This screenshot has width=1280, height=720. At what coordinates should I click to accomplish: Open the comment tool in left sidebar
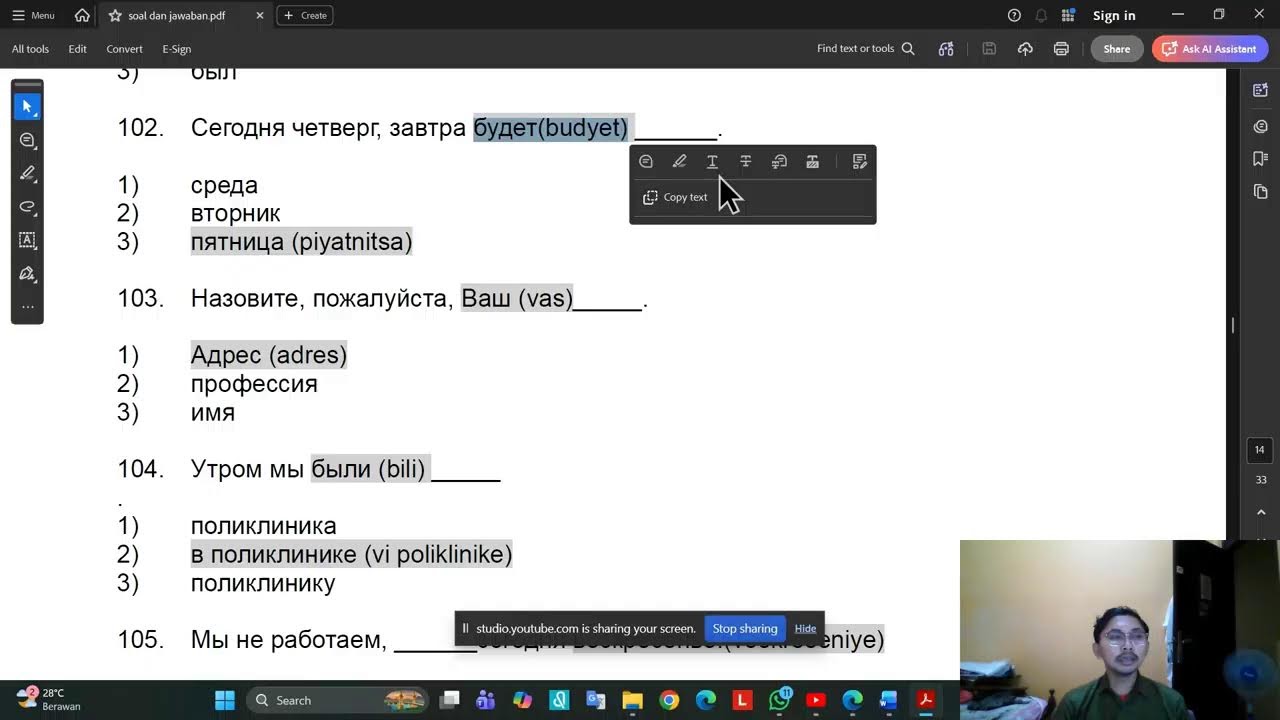[x=27, y=140]
